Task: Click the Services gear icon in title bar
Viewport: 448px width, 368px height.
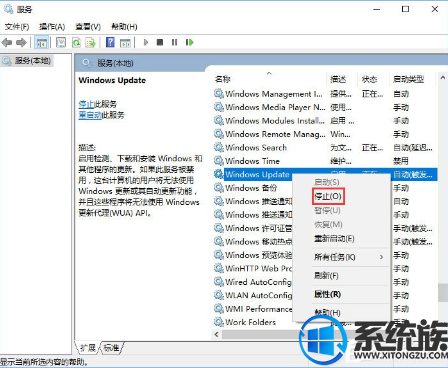Action: 9,9
